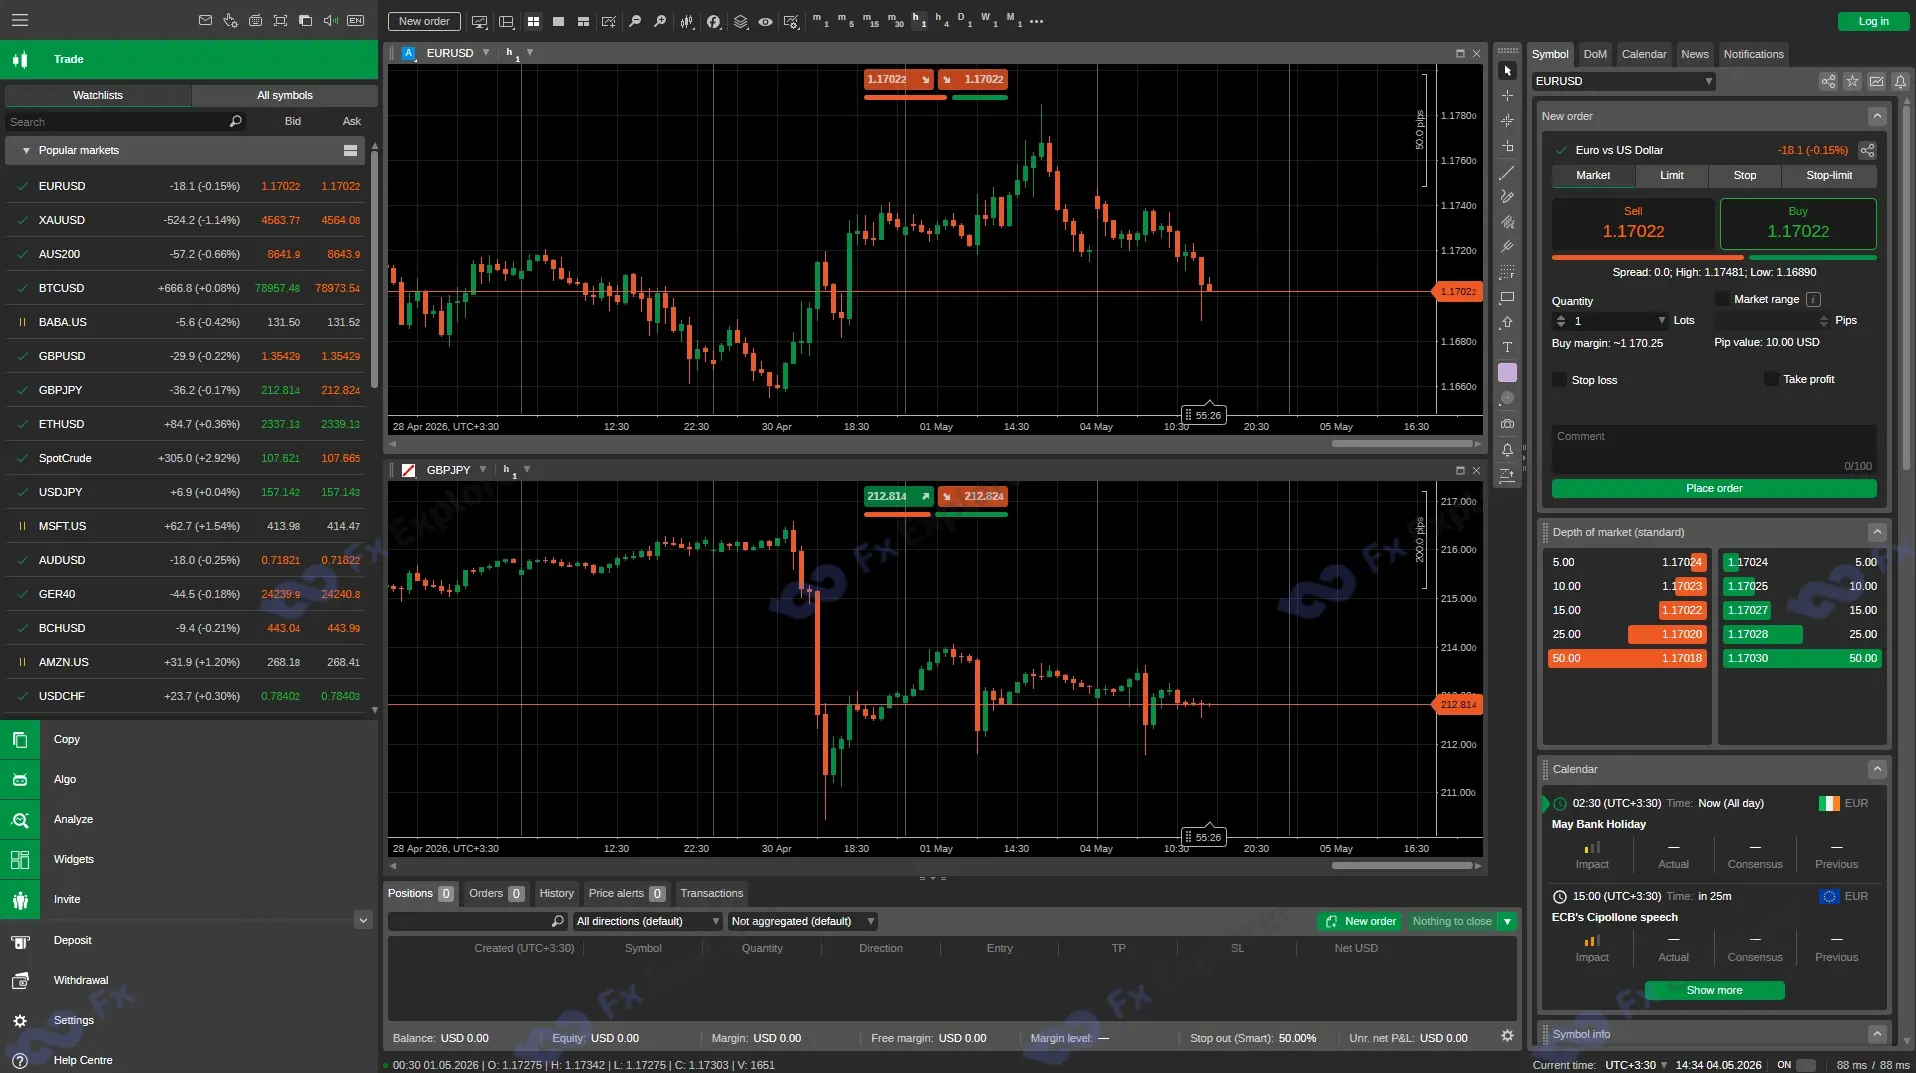The height and width of the screenshot is (1073, 1916).
Task: Select the trend line drawing tool
Action: 1507,172
